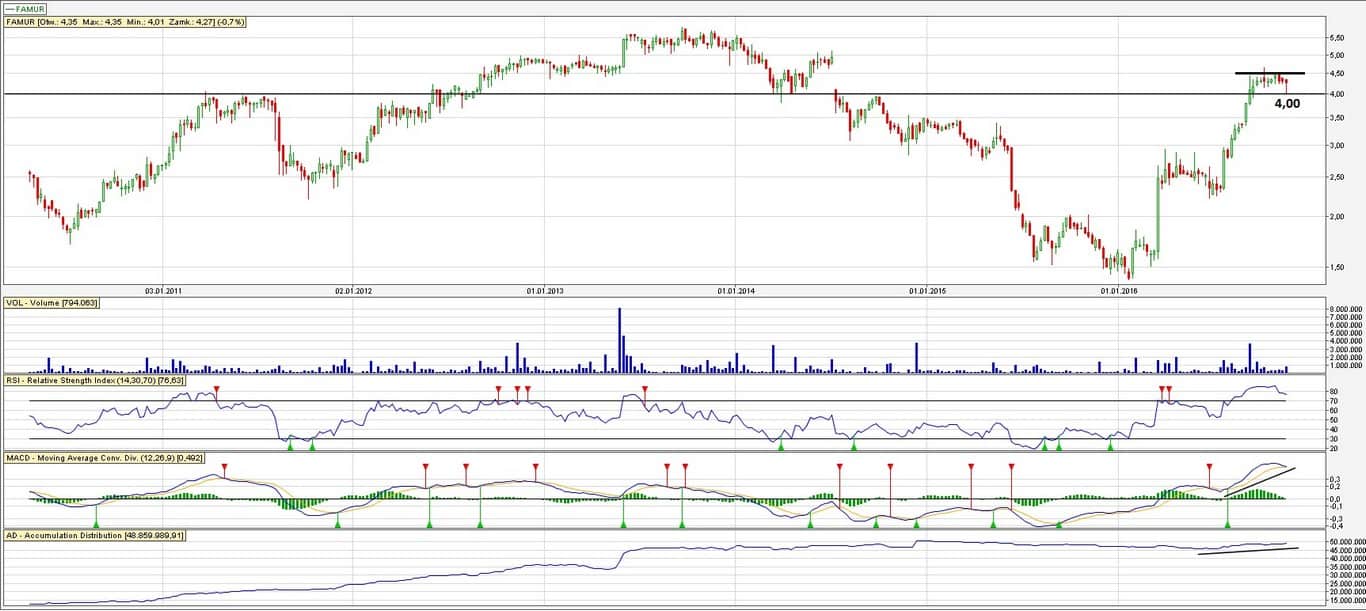Viewport: 1366px width, 611px height.
Task: Select the rightmost red sell marker in MACD panel
Action: [x=1210, y=467]
